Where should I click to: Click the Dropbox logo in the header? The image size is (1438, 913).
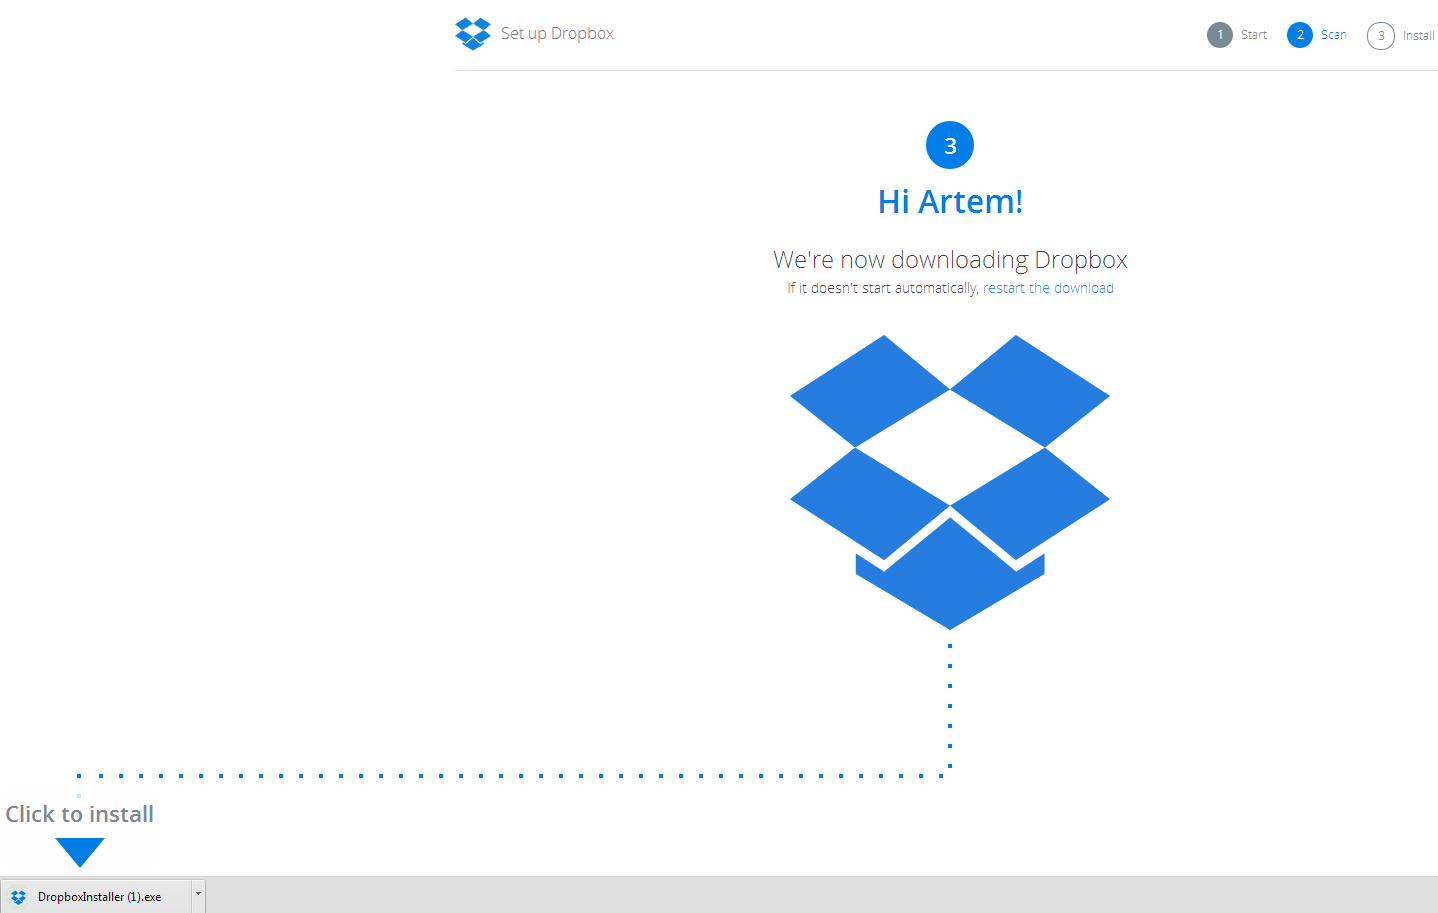click(x=472, y=33)
